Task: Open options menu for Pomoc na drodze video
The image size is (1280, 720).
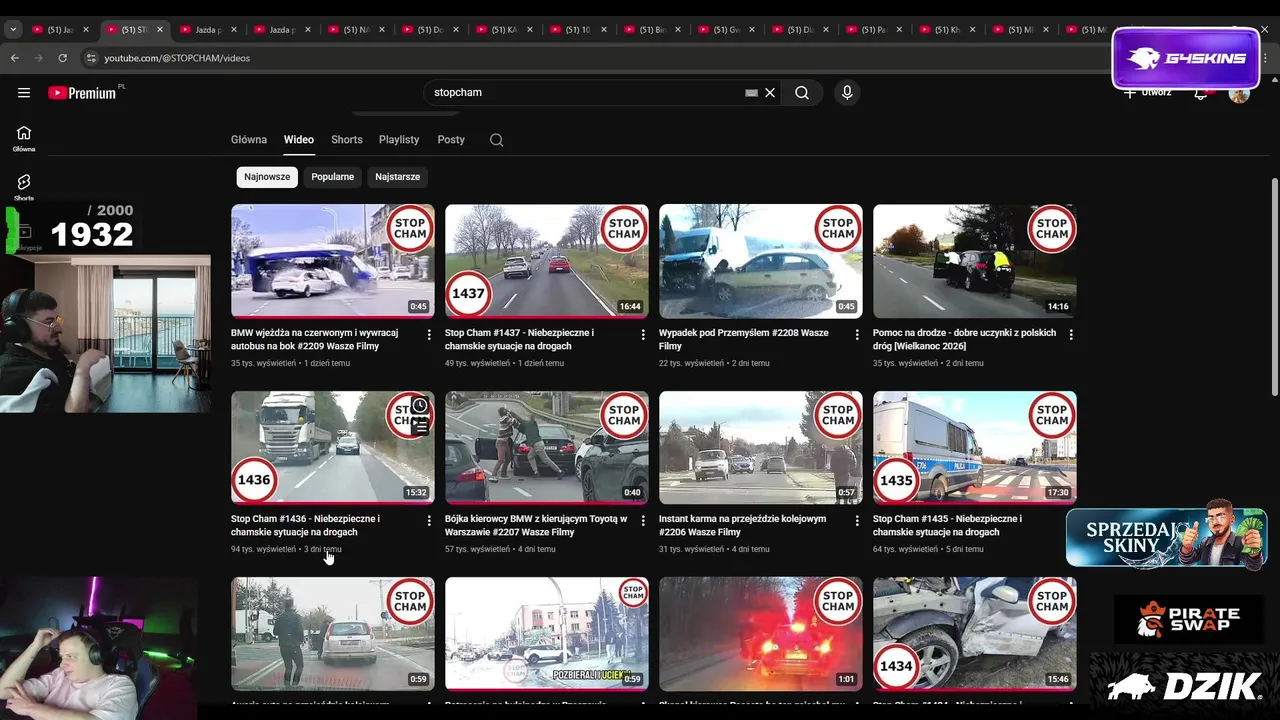Action: pos(1071,335)
